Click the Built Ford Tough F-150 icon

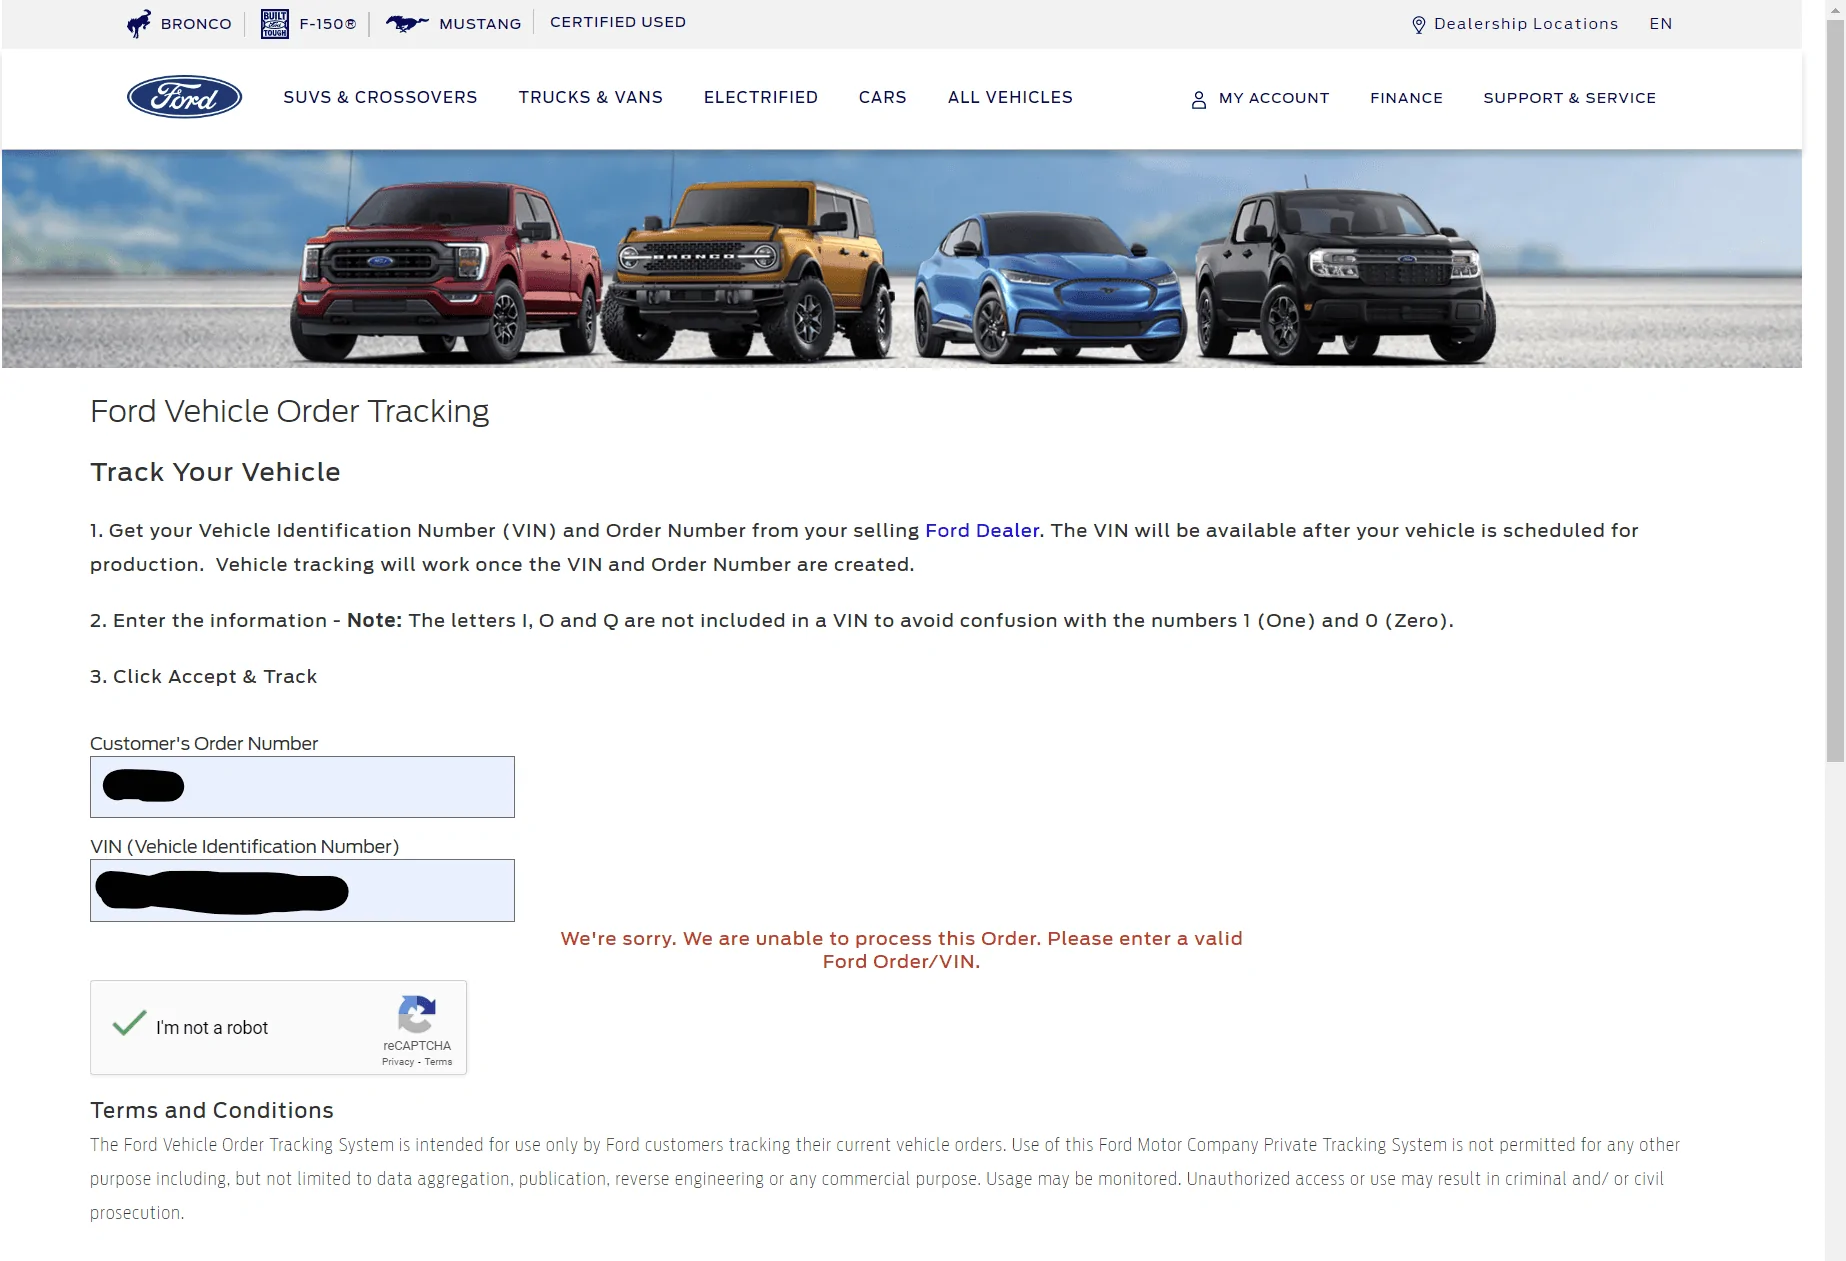(x=275, y=24)
